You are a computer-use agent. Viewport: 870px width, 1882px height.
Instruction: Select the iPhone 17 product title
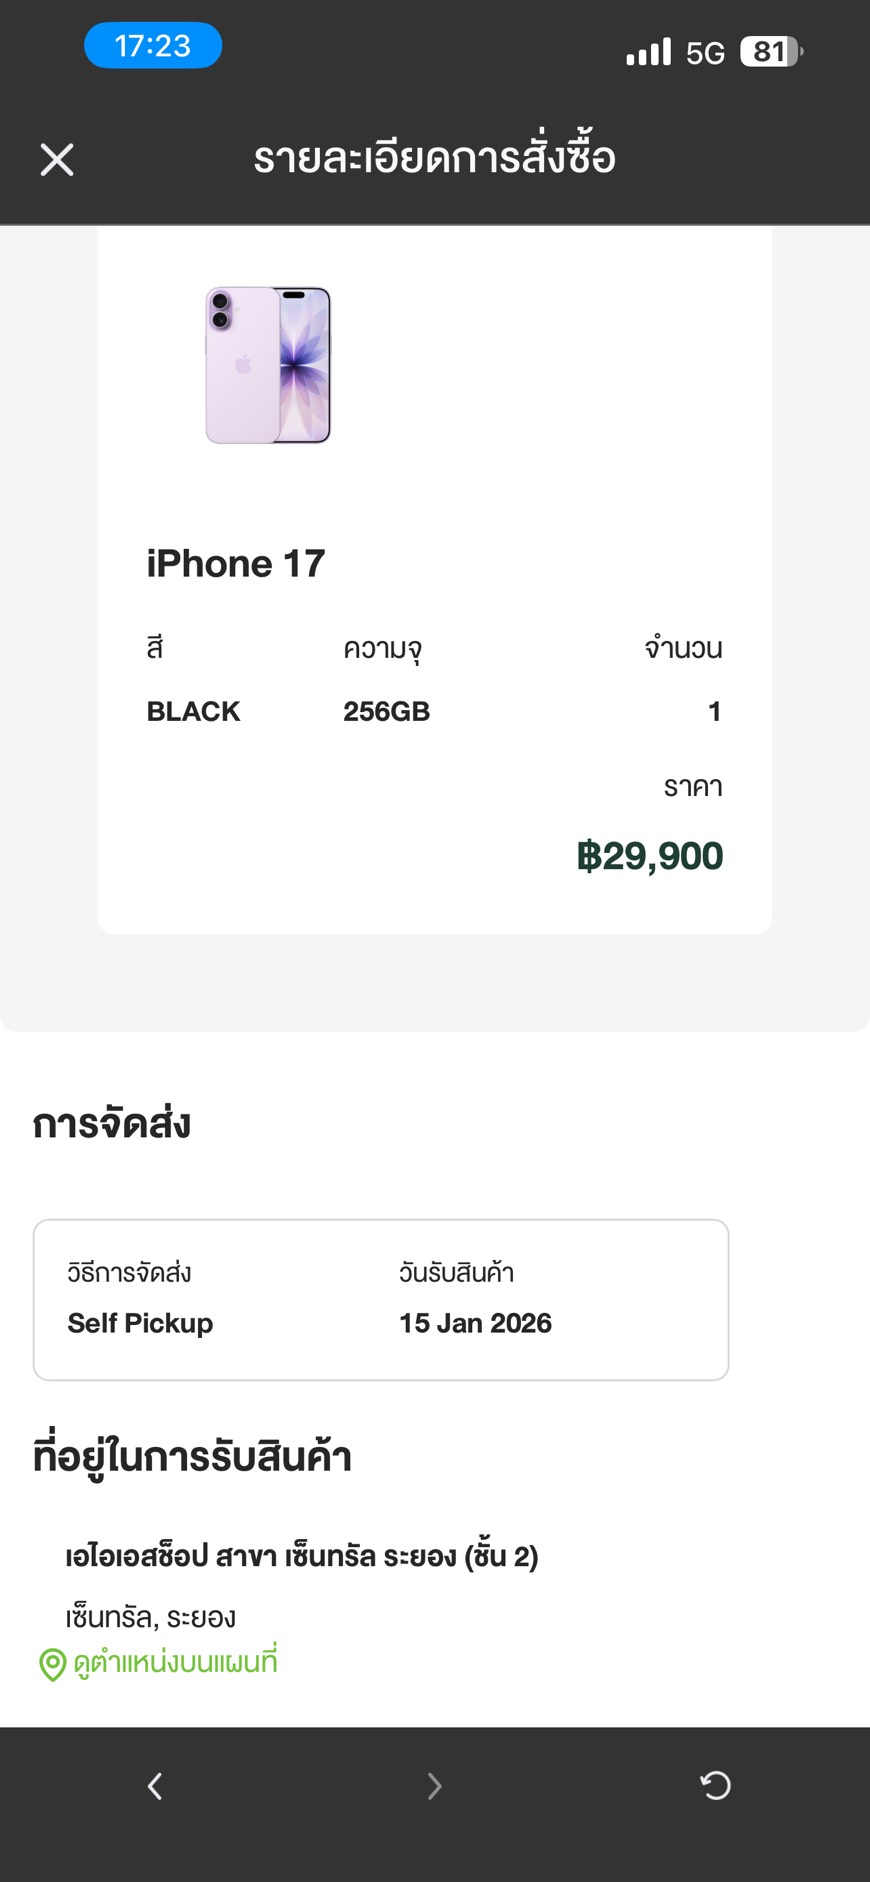(236, 564)
